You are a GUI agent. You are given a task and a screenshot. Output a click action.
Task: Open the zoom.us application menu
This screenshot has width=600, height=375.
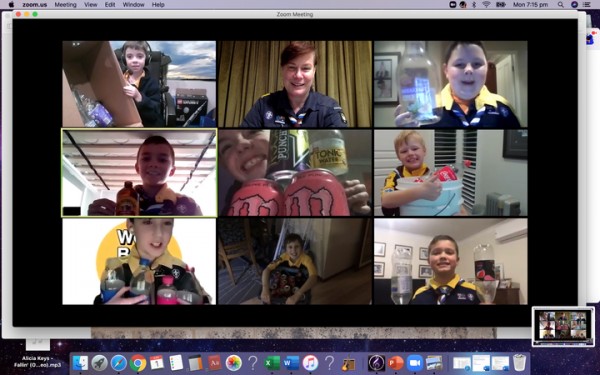pos(34,5)
